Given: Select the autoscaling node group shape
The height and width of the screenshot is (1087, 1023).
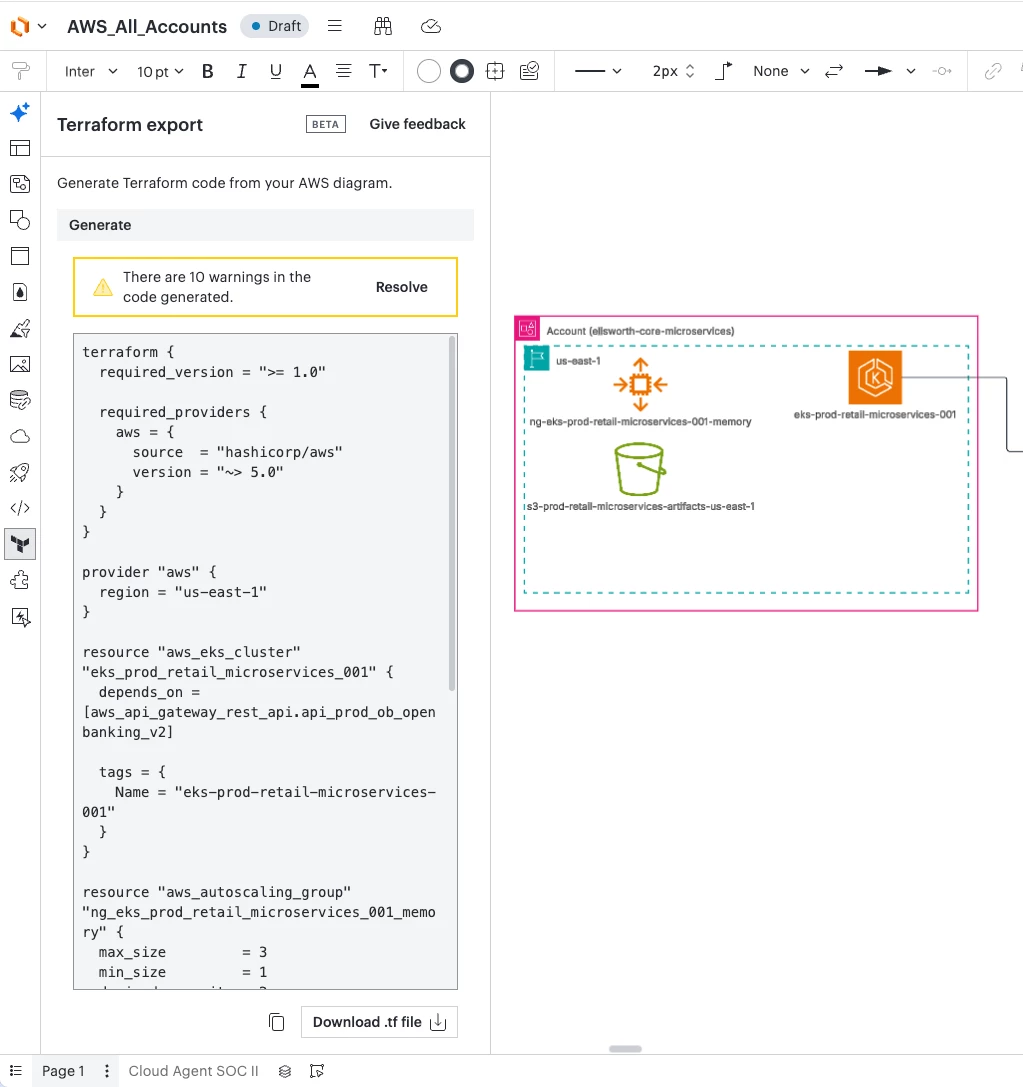Looking at the screenshot, I should tap(640, 384).
